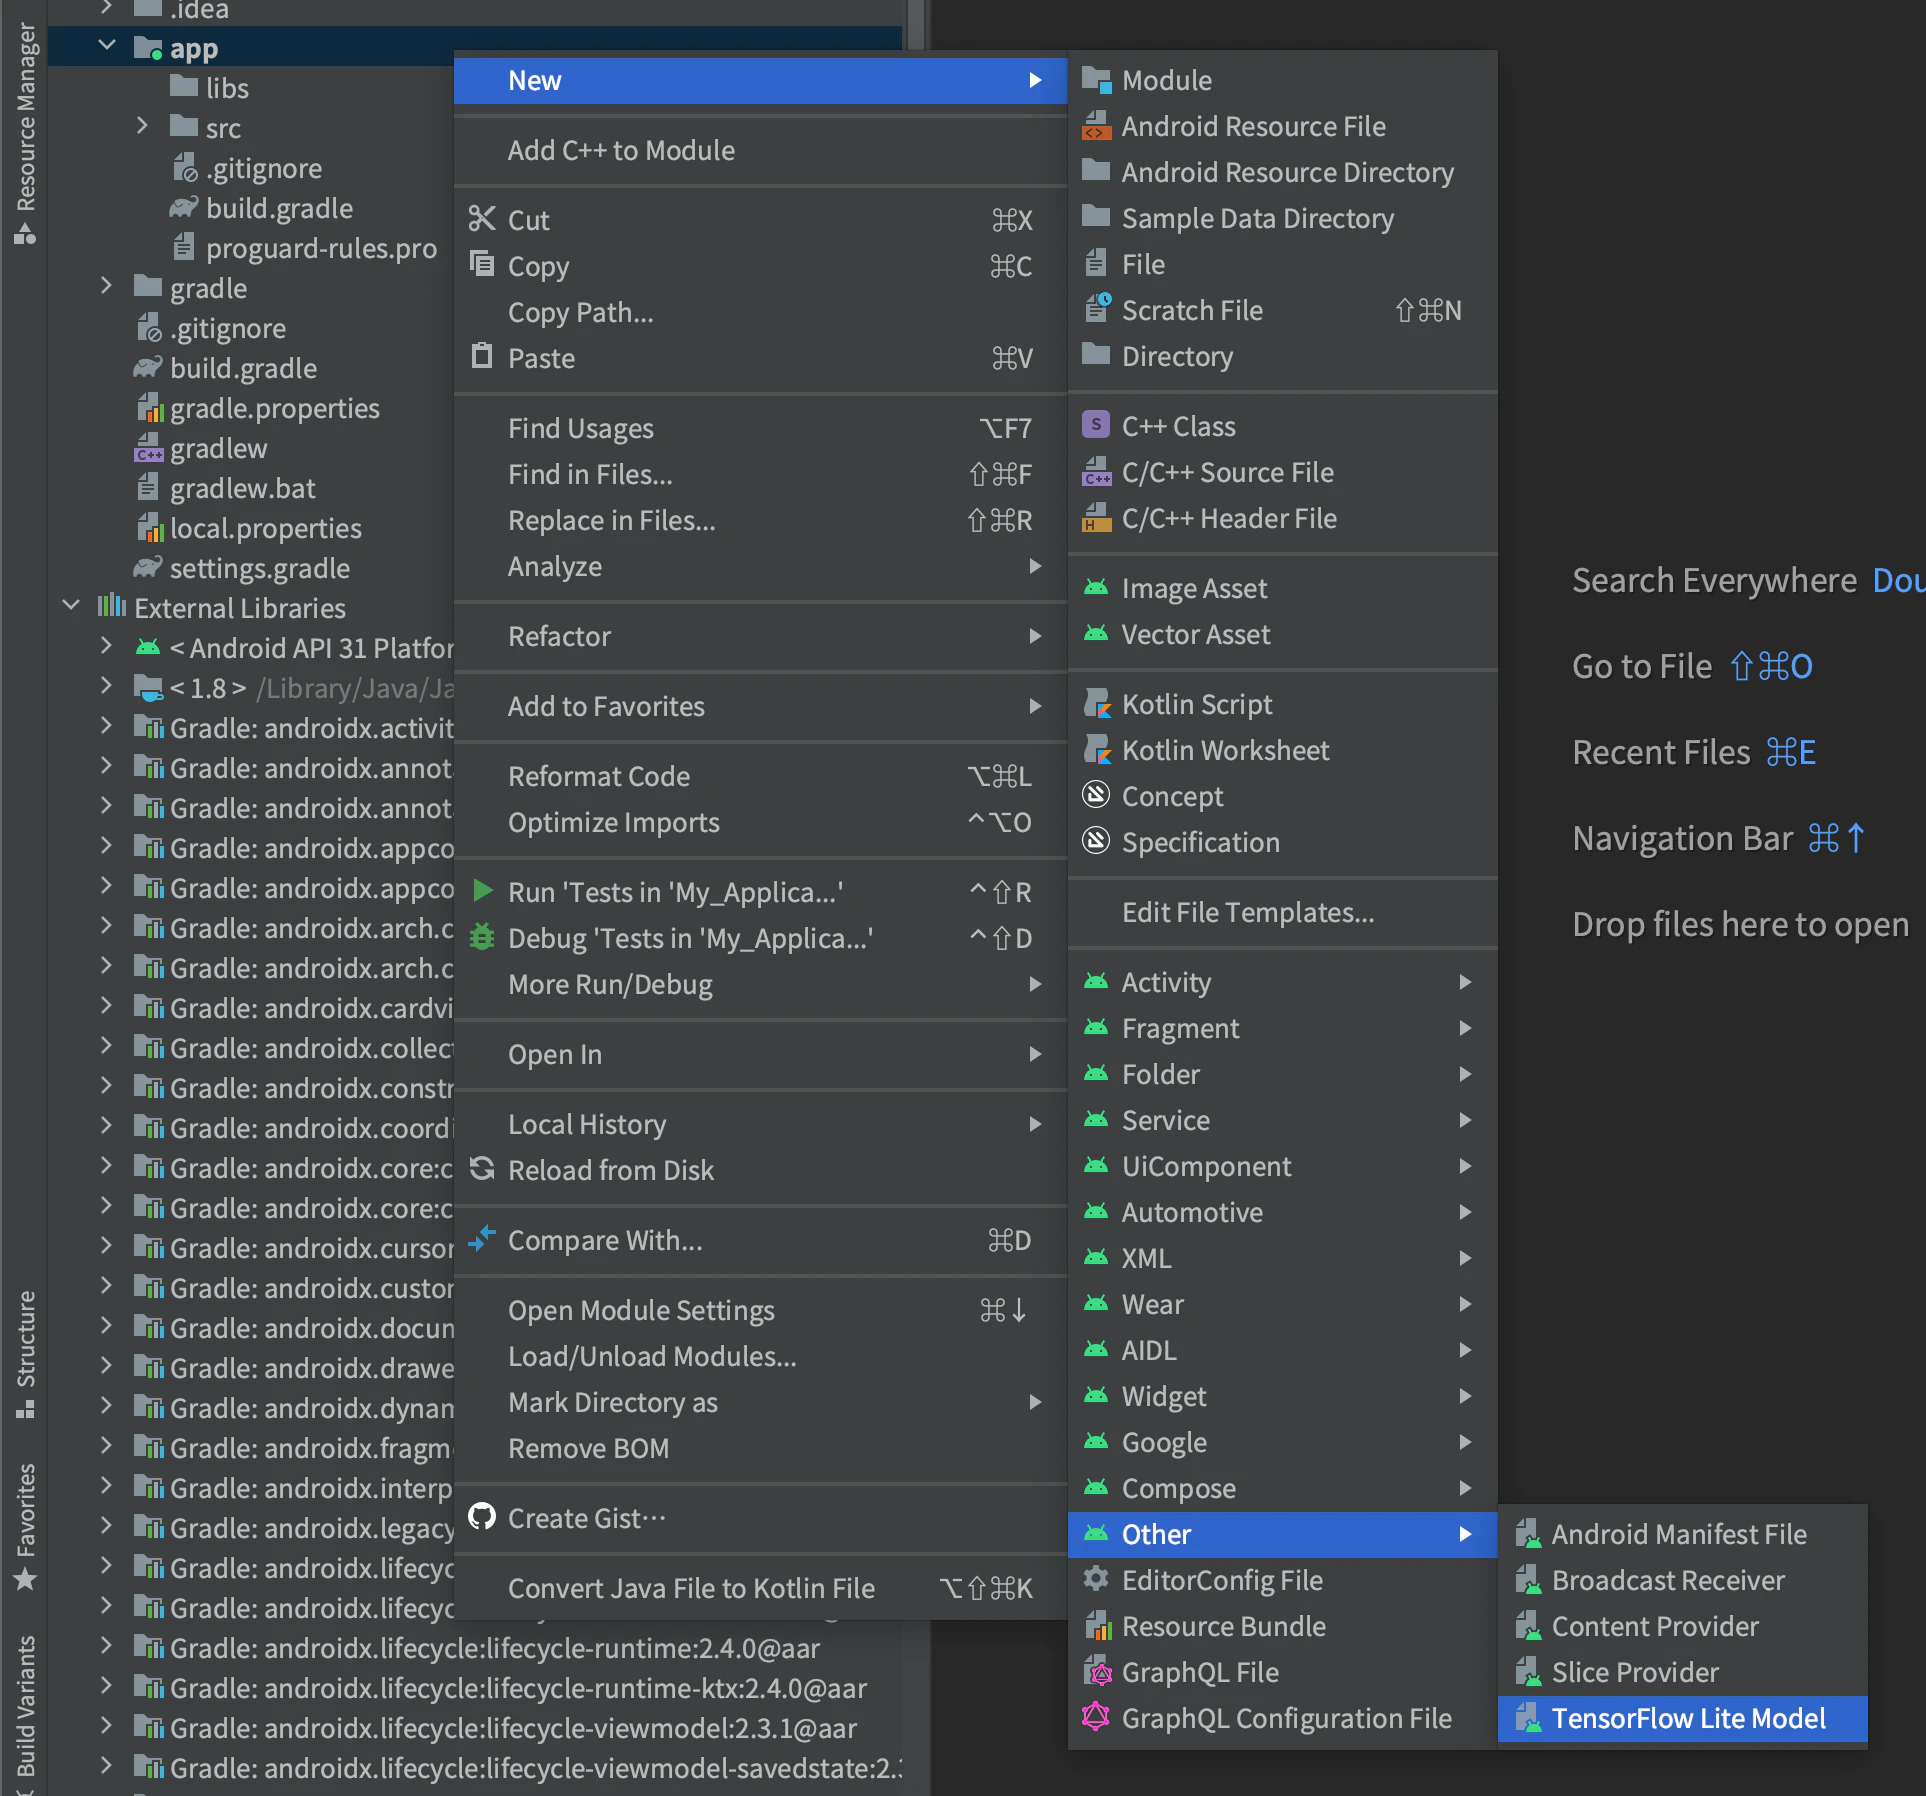Screen dimensions: 1926x1796
Task: Click the Resource Bundle icon
Action: (x=1098, y=1624)
